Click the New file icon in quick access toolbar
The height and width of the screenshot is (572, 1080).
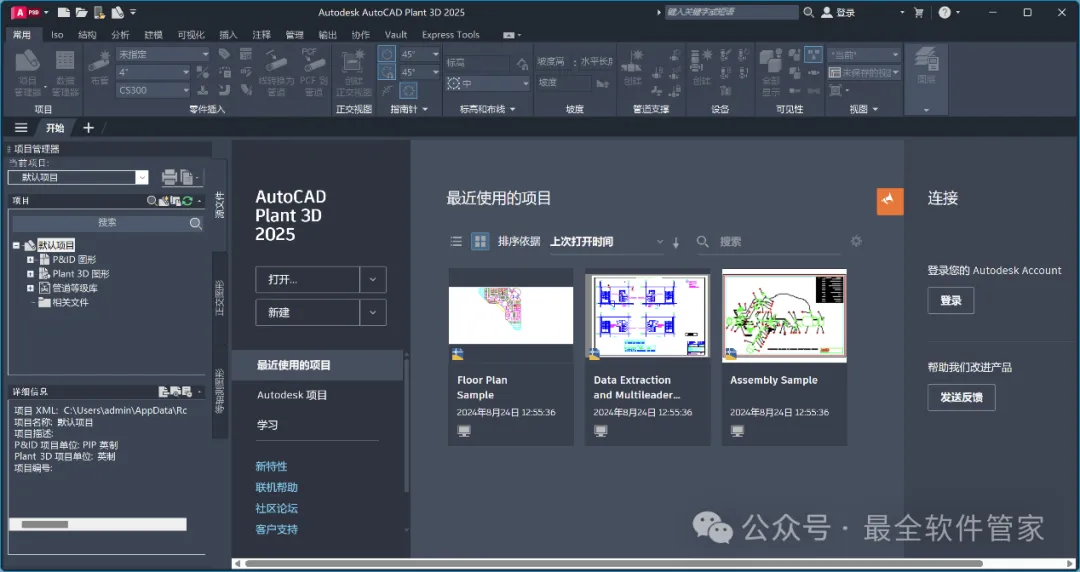coord(63,12)
